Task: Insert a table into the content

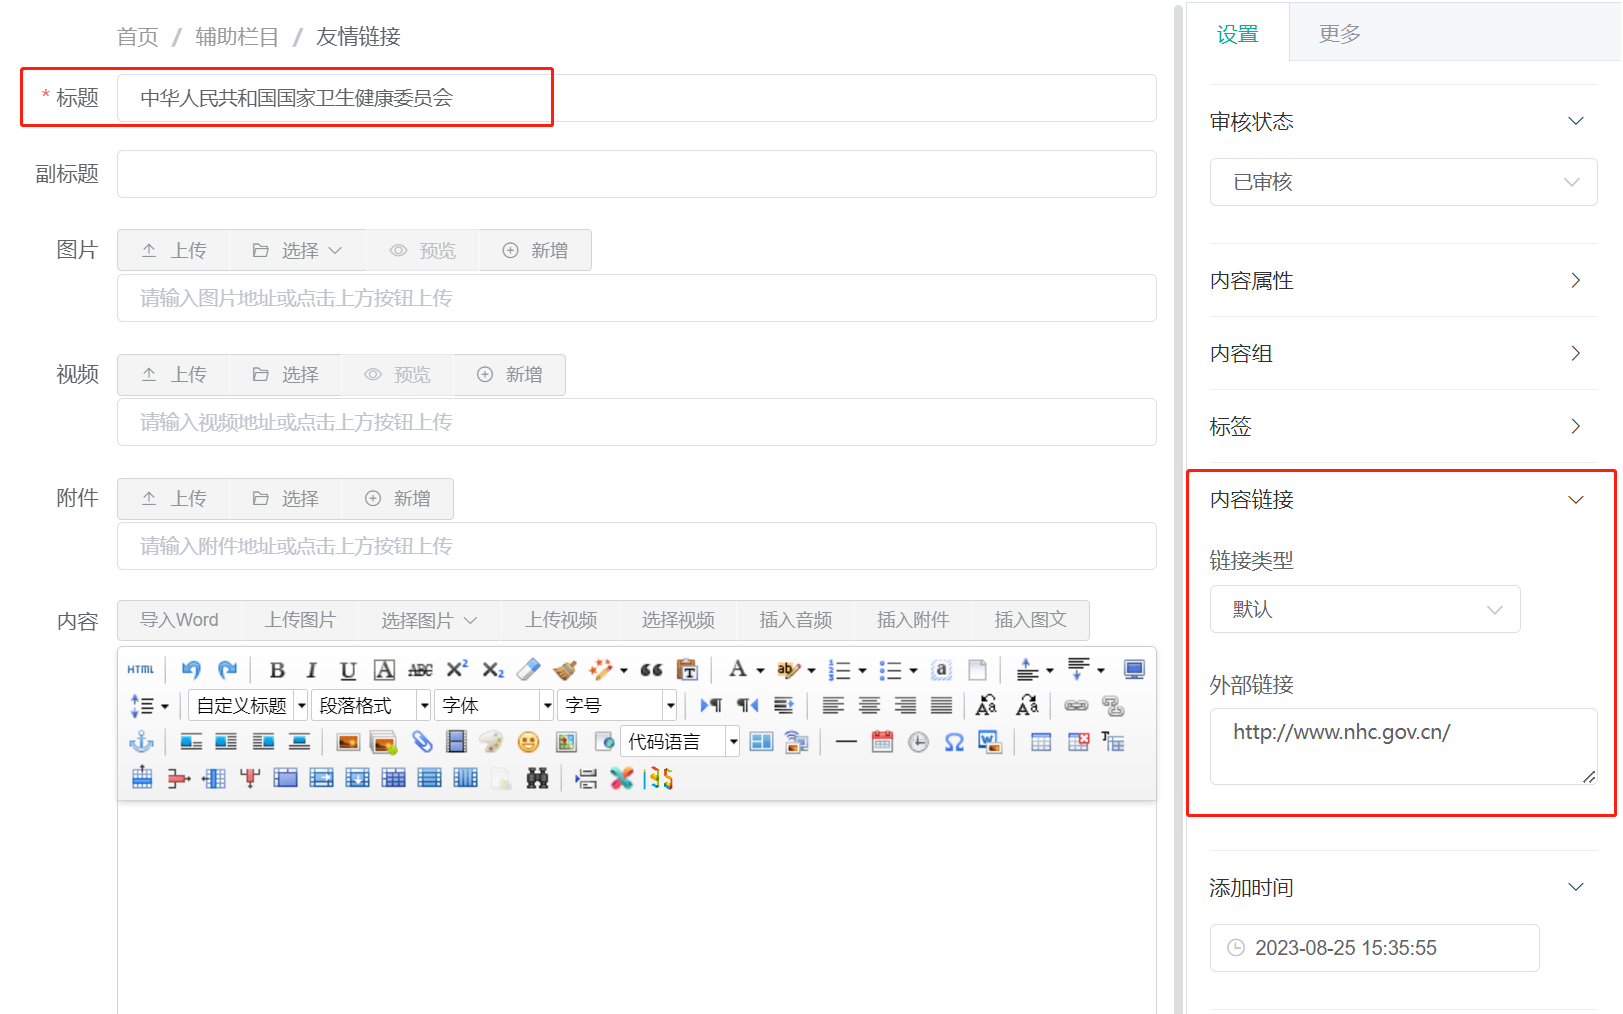Action: [x=1040, y=741]
